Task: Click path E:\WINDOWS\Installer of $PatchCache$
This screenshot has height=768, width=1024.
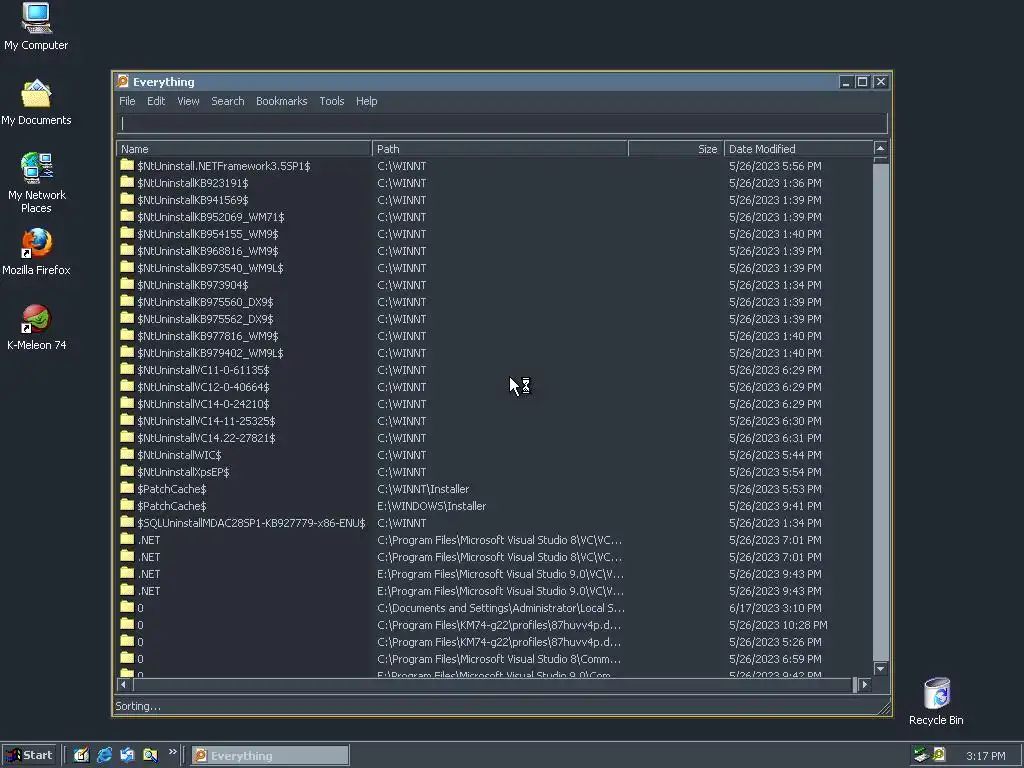Action: click(x=432, y=505)
